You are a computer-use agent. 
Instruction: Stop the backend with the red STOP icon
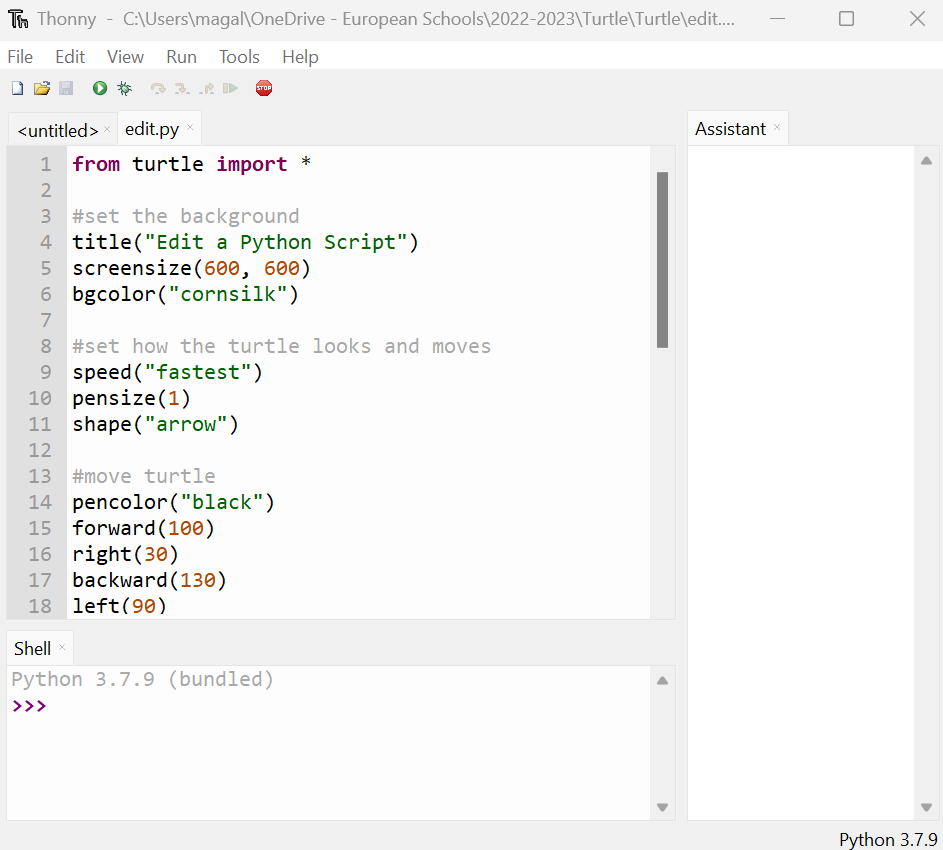(264, 88)
